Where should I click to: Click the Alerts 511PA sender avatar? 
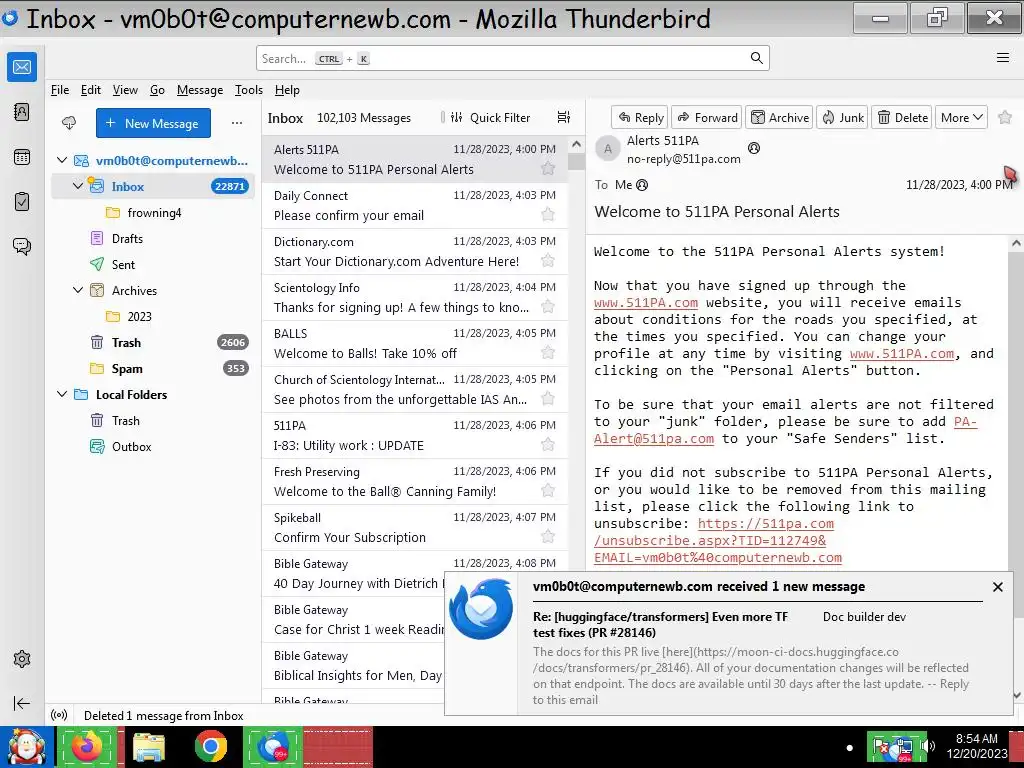(607, 149)
